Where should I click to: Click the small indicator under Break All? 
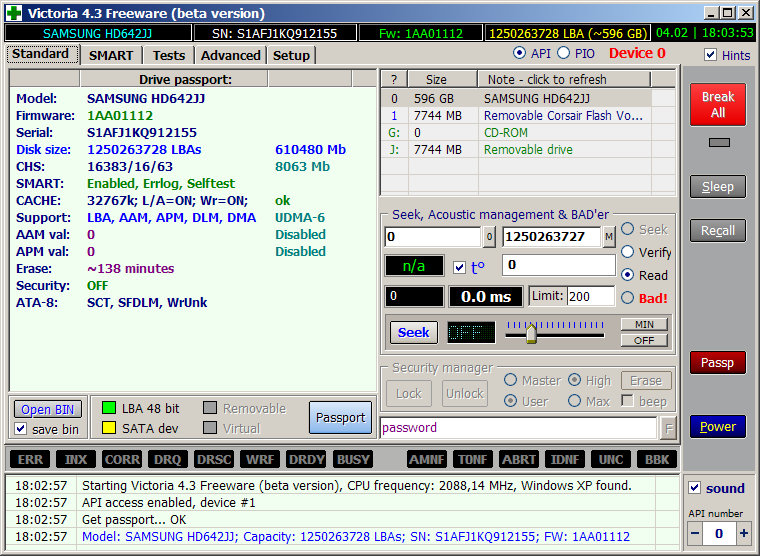click(719, 143)
